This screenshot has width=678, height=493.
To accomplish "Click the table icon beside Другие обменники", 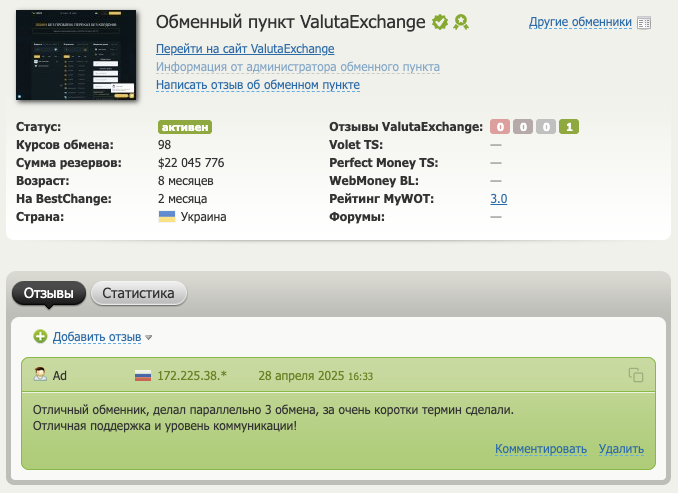I will [644, 22].
